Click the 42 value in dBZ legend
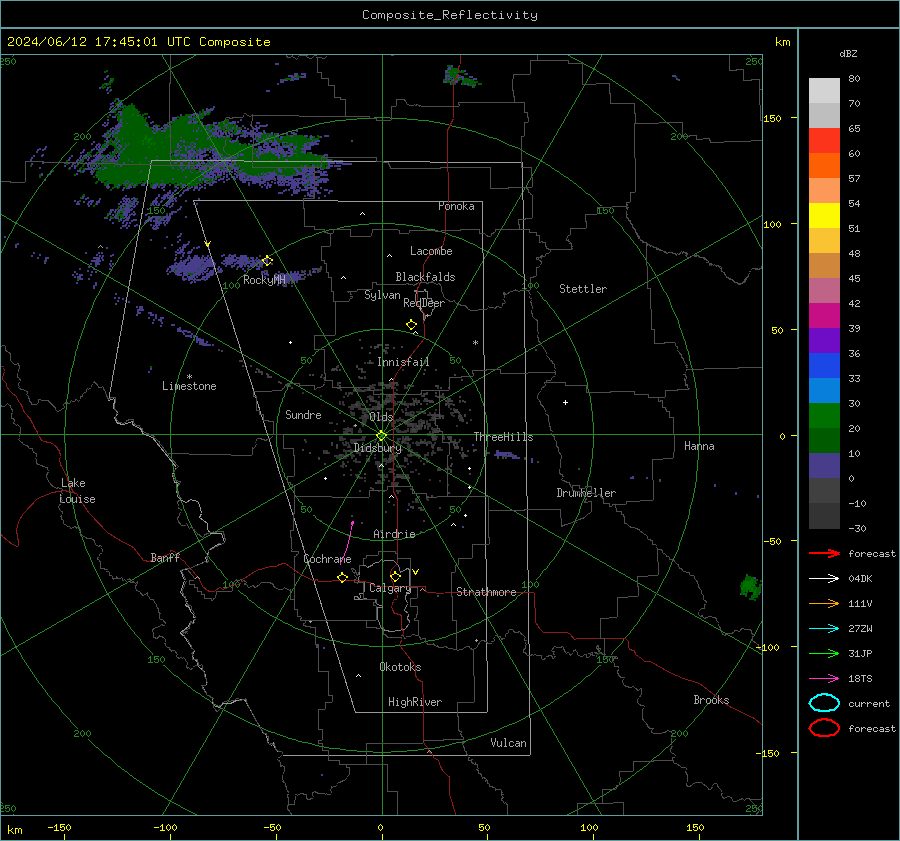 pyautogui.click(x=854, y=303)
